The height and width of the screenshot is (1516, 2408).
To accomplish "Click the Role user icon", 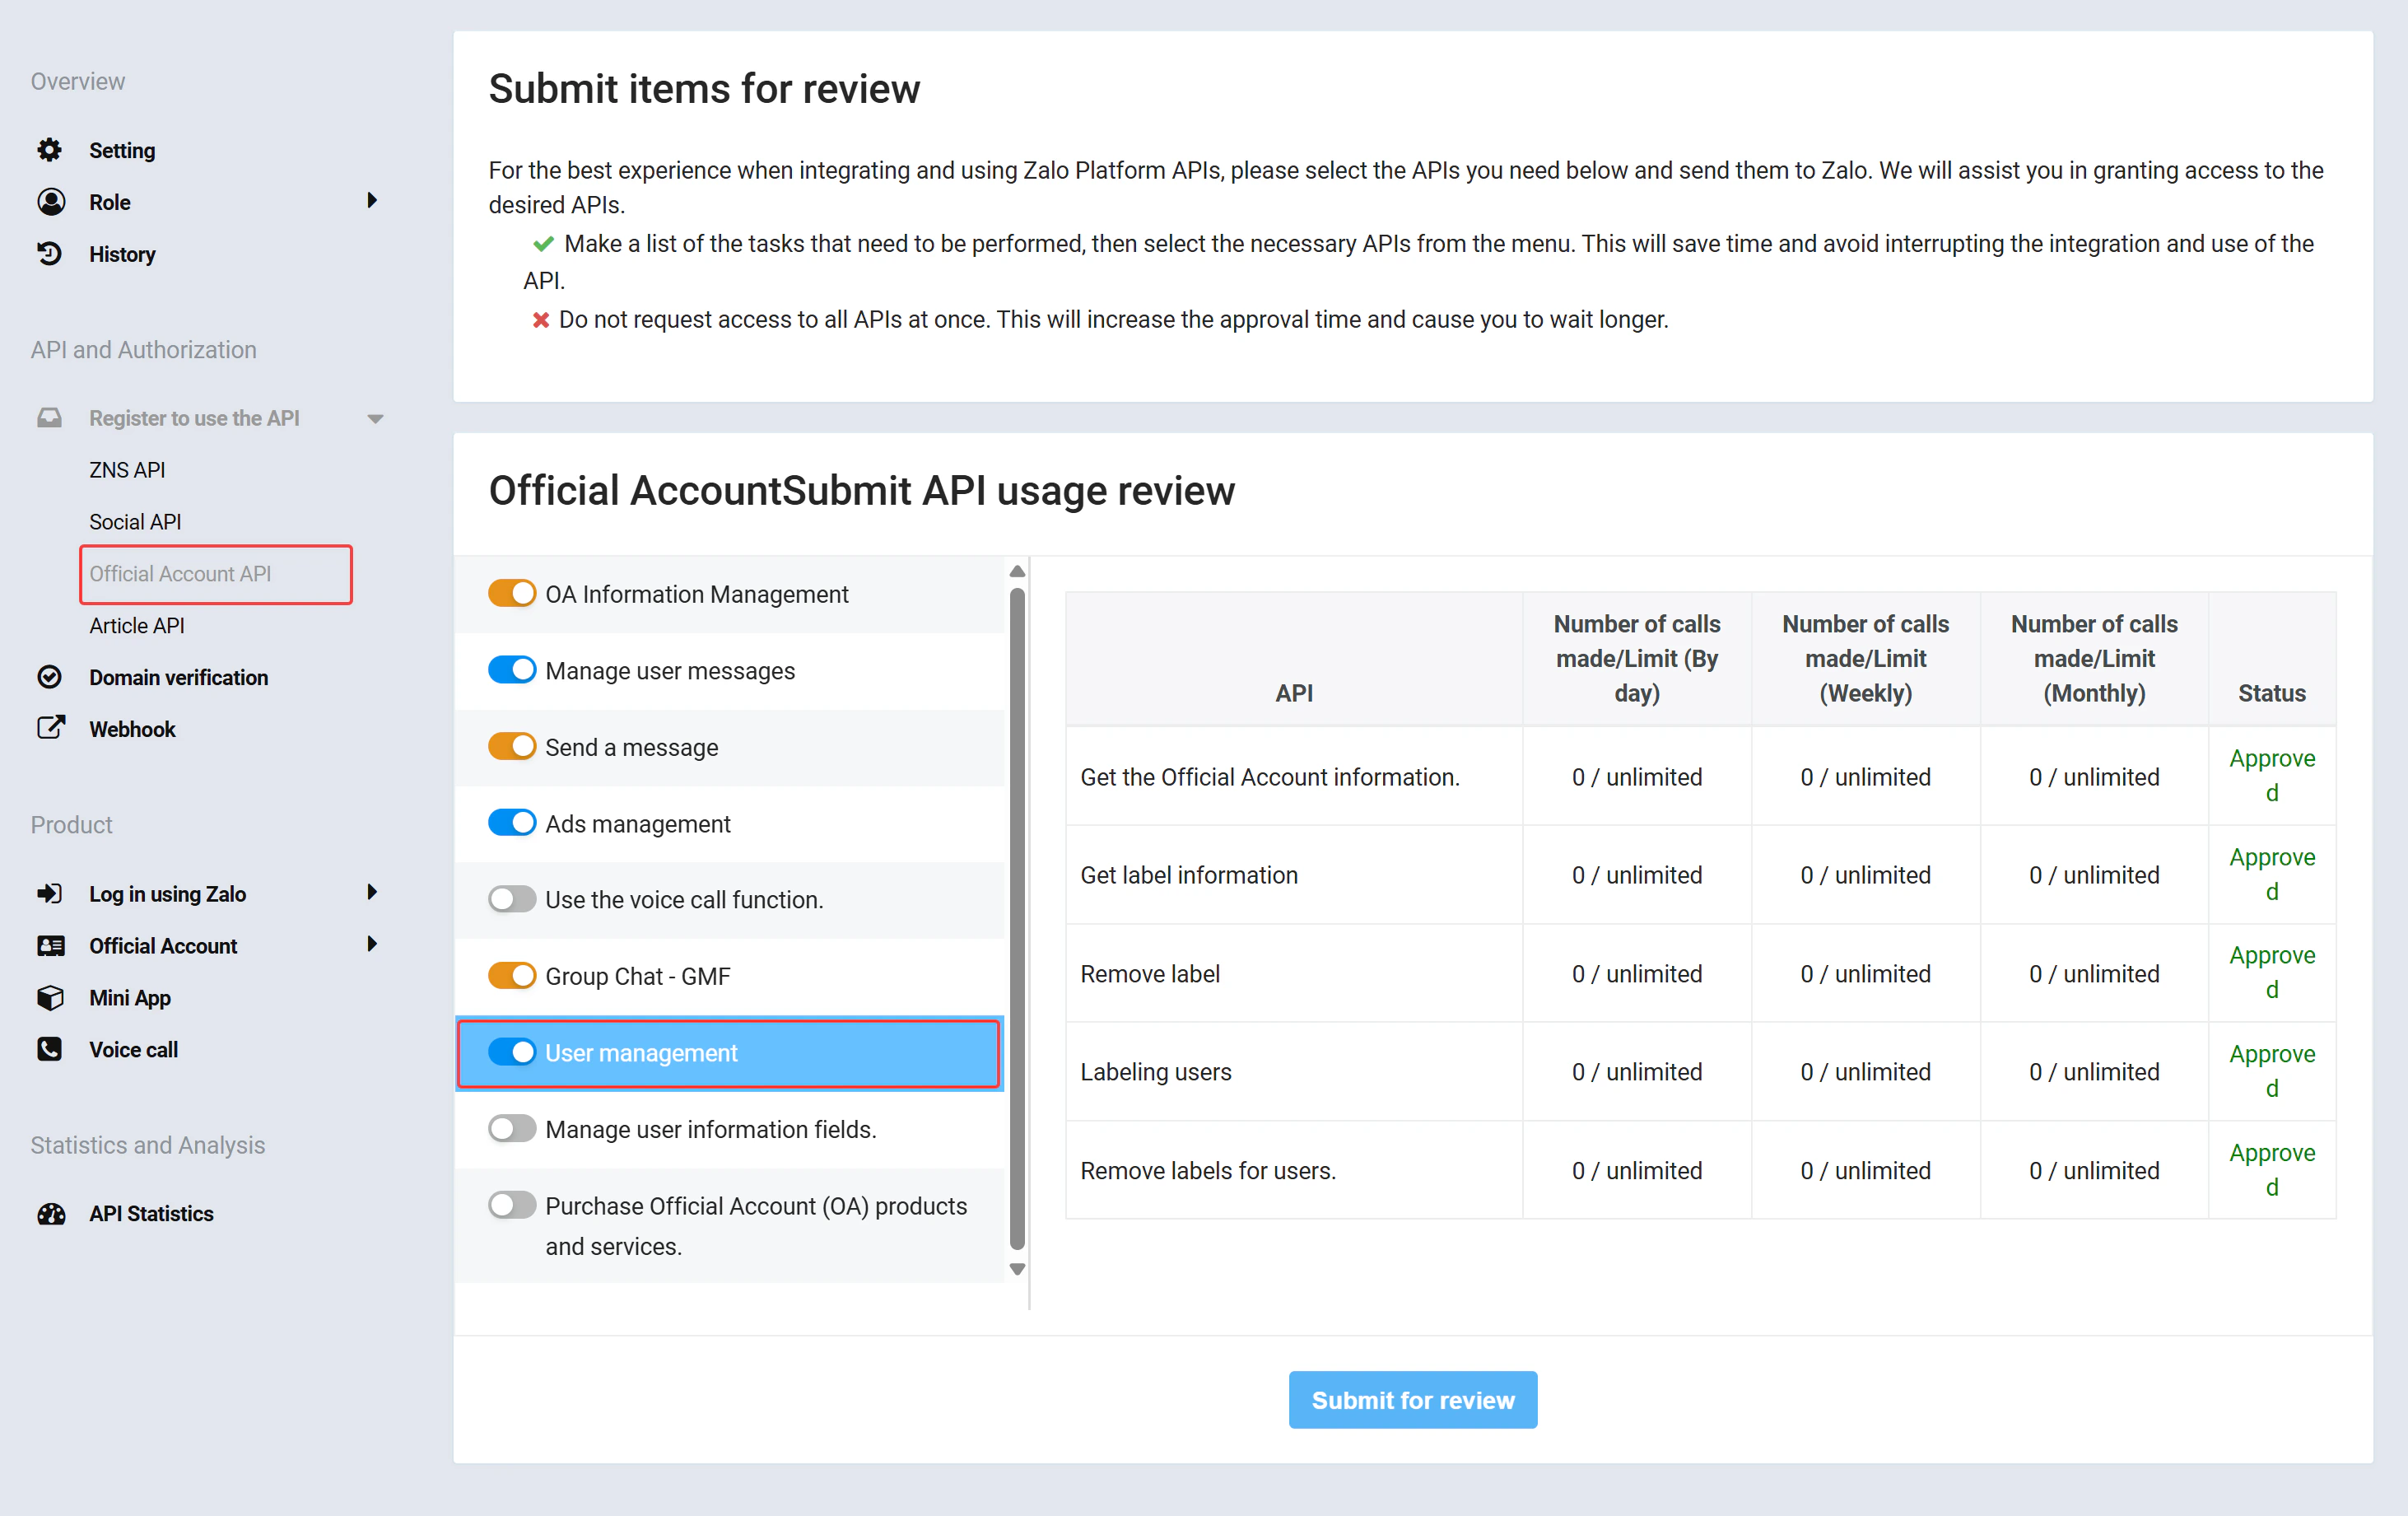I will pos(51,202).
